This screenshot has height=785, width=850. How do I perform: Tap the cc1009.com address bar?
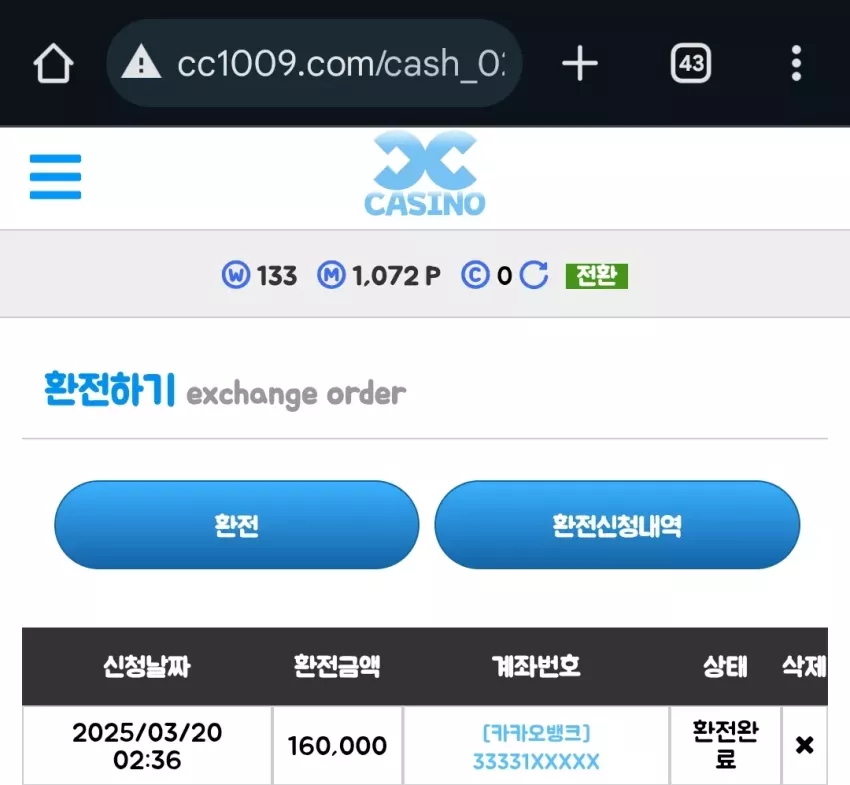click(x=314, y=63)
